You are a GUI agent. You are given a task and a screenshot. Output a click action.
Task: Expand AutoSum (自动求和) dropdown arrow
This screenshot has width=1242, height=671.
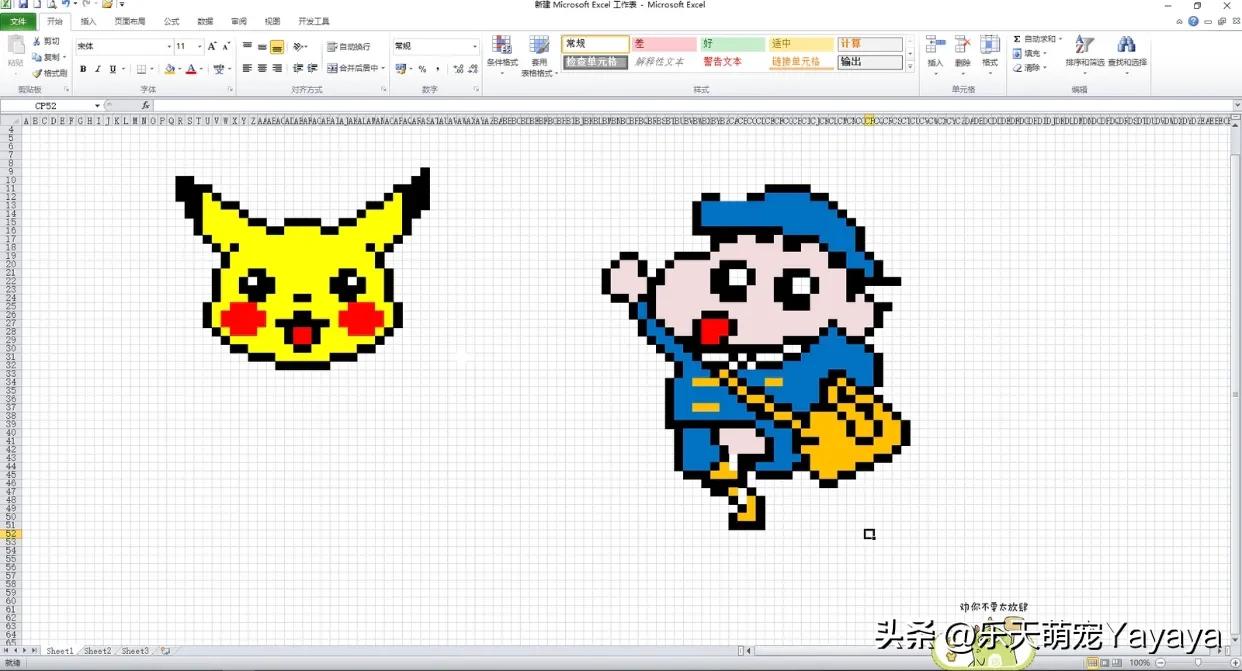(x=1060, y=39)
